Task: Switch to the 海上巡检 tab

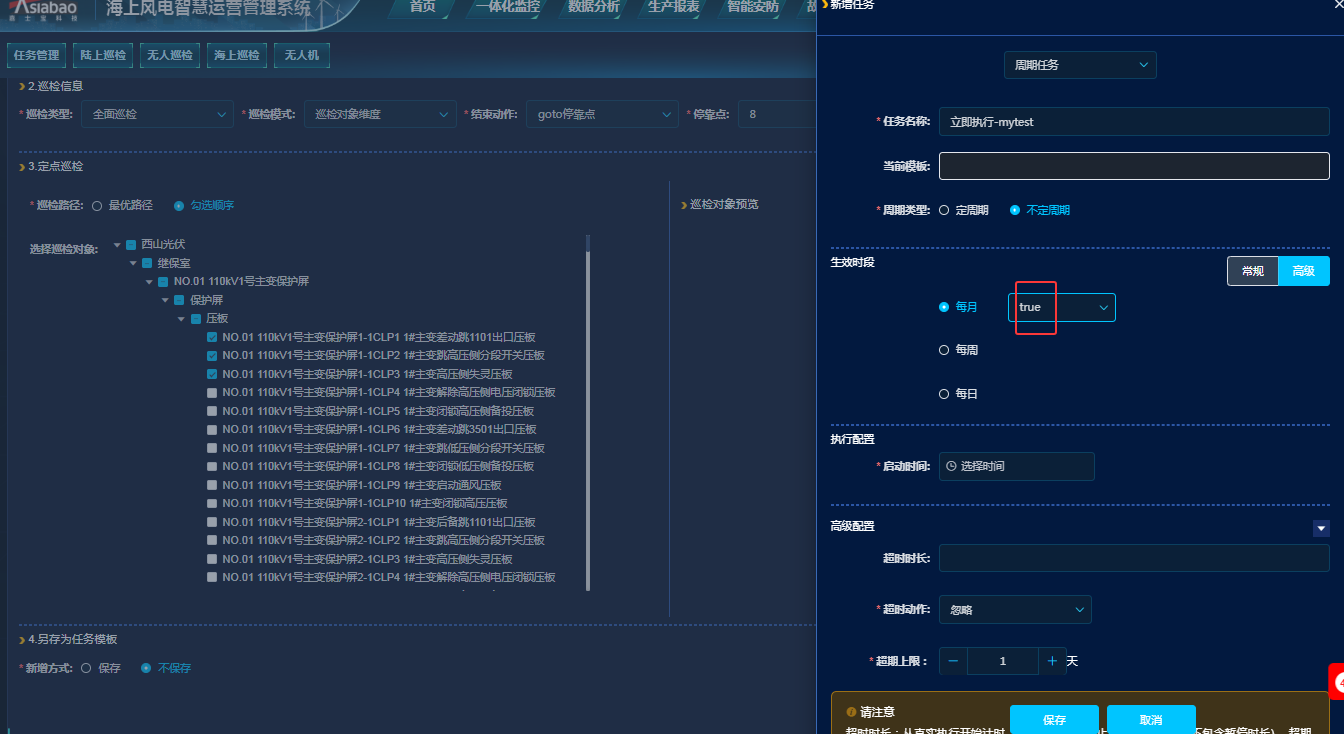Action: click(236, 56)
